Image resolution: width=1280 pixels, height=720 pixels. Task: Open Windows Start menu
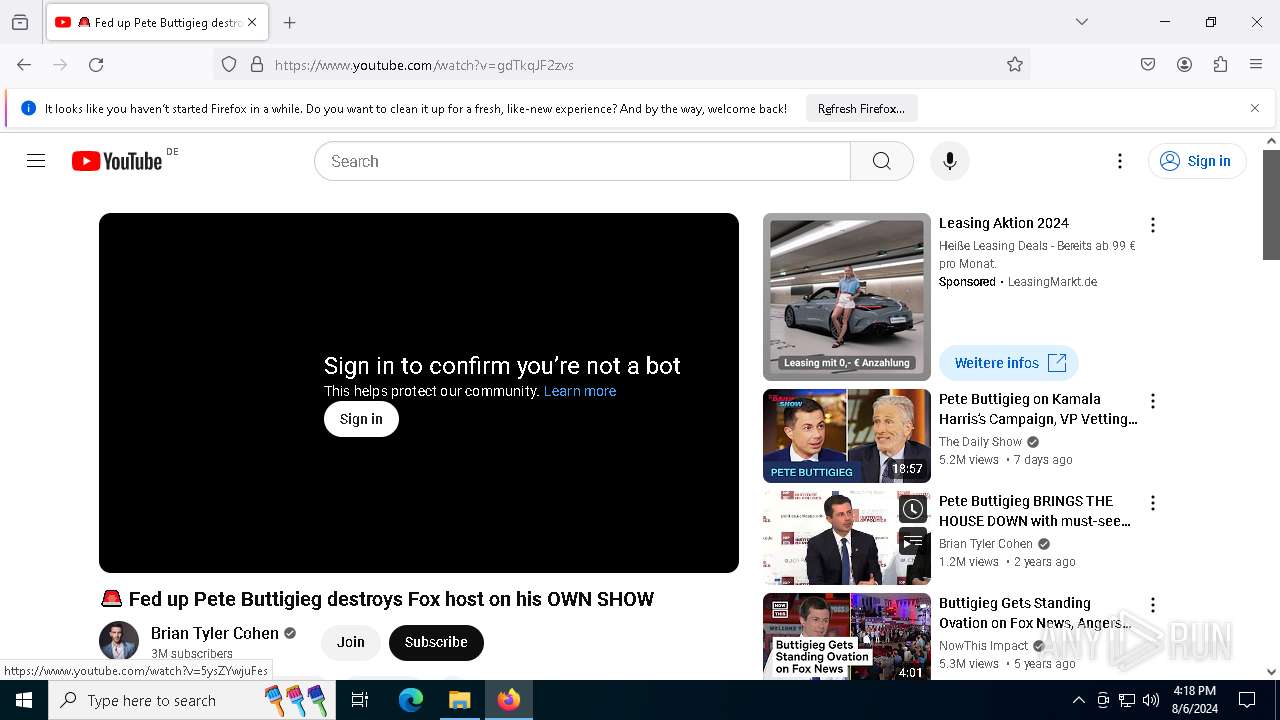click(24, 700)
